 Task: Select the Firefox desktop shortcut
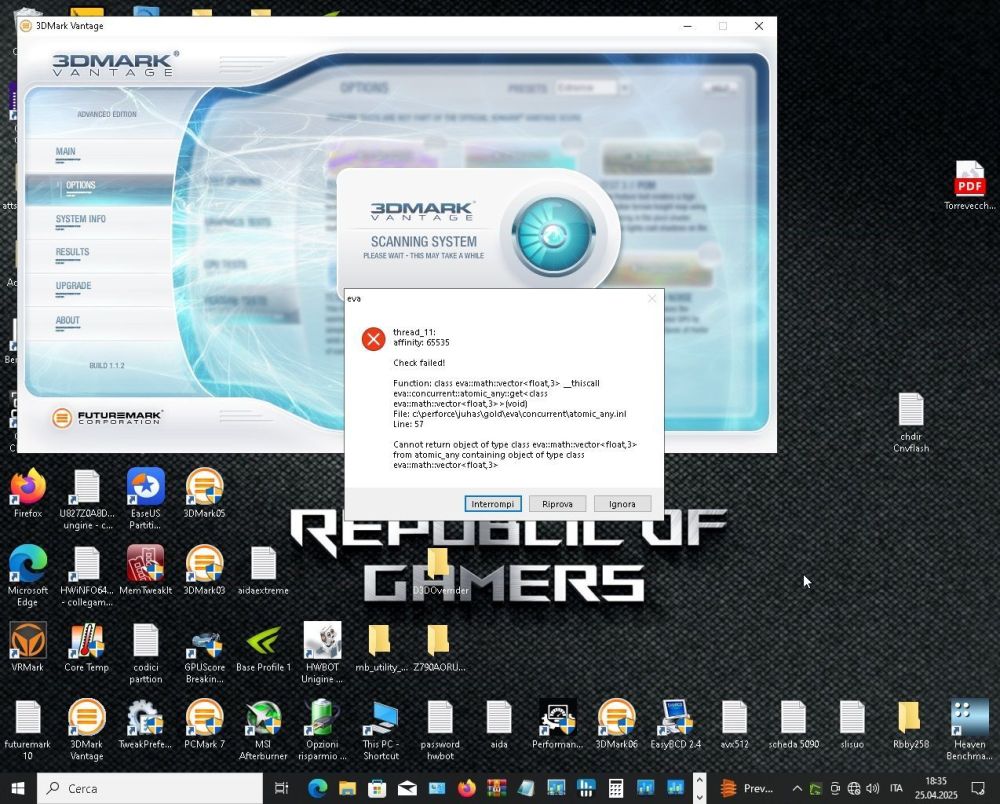(27, 494)
